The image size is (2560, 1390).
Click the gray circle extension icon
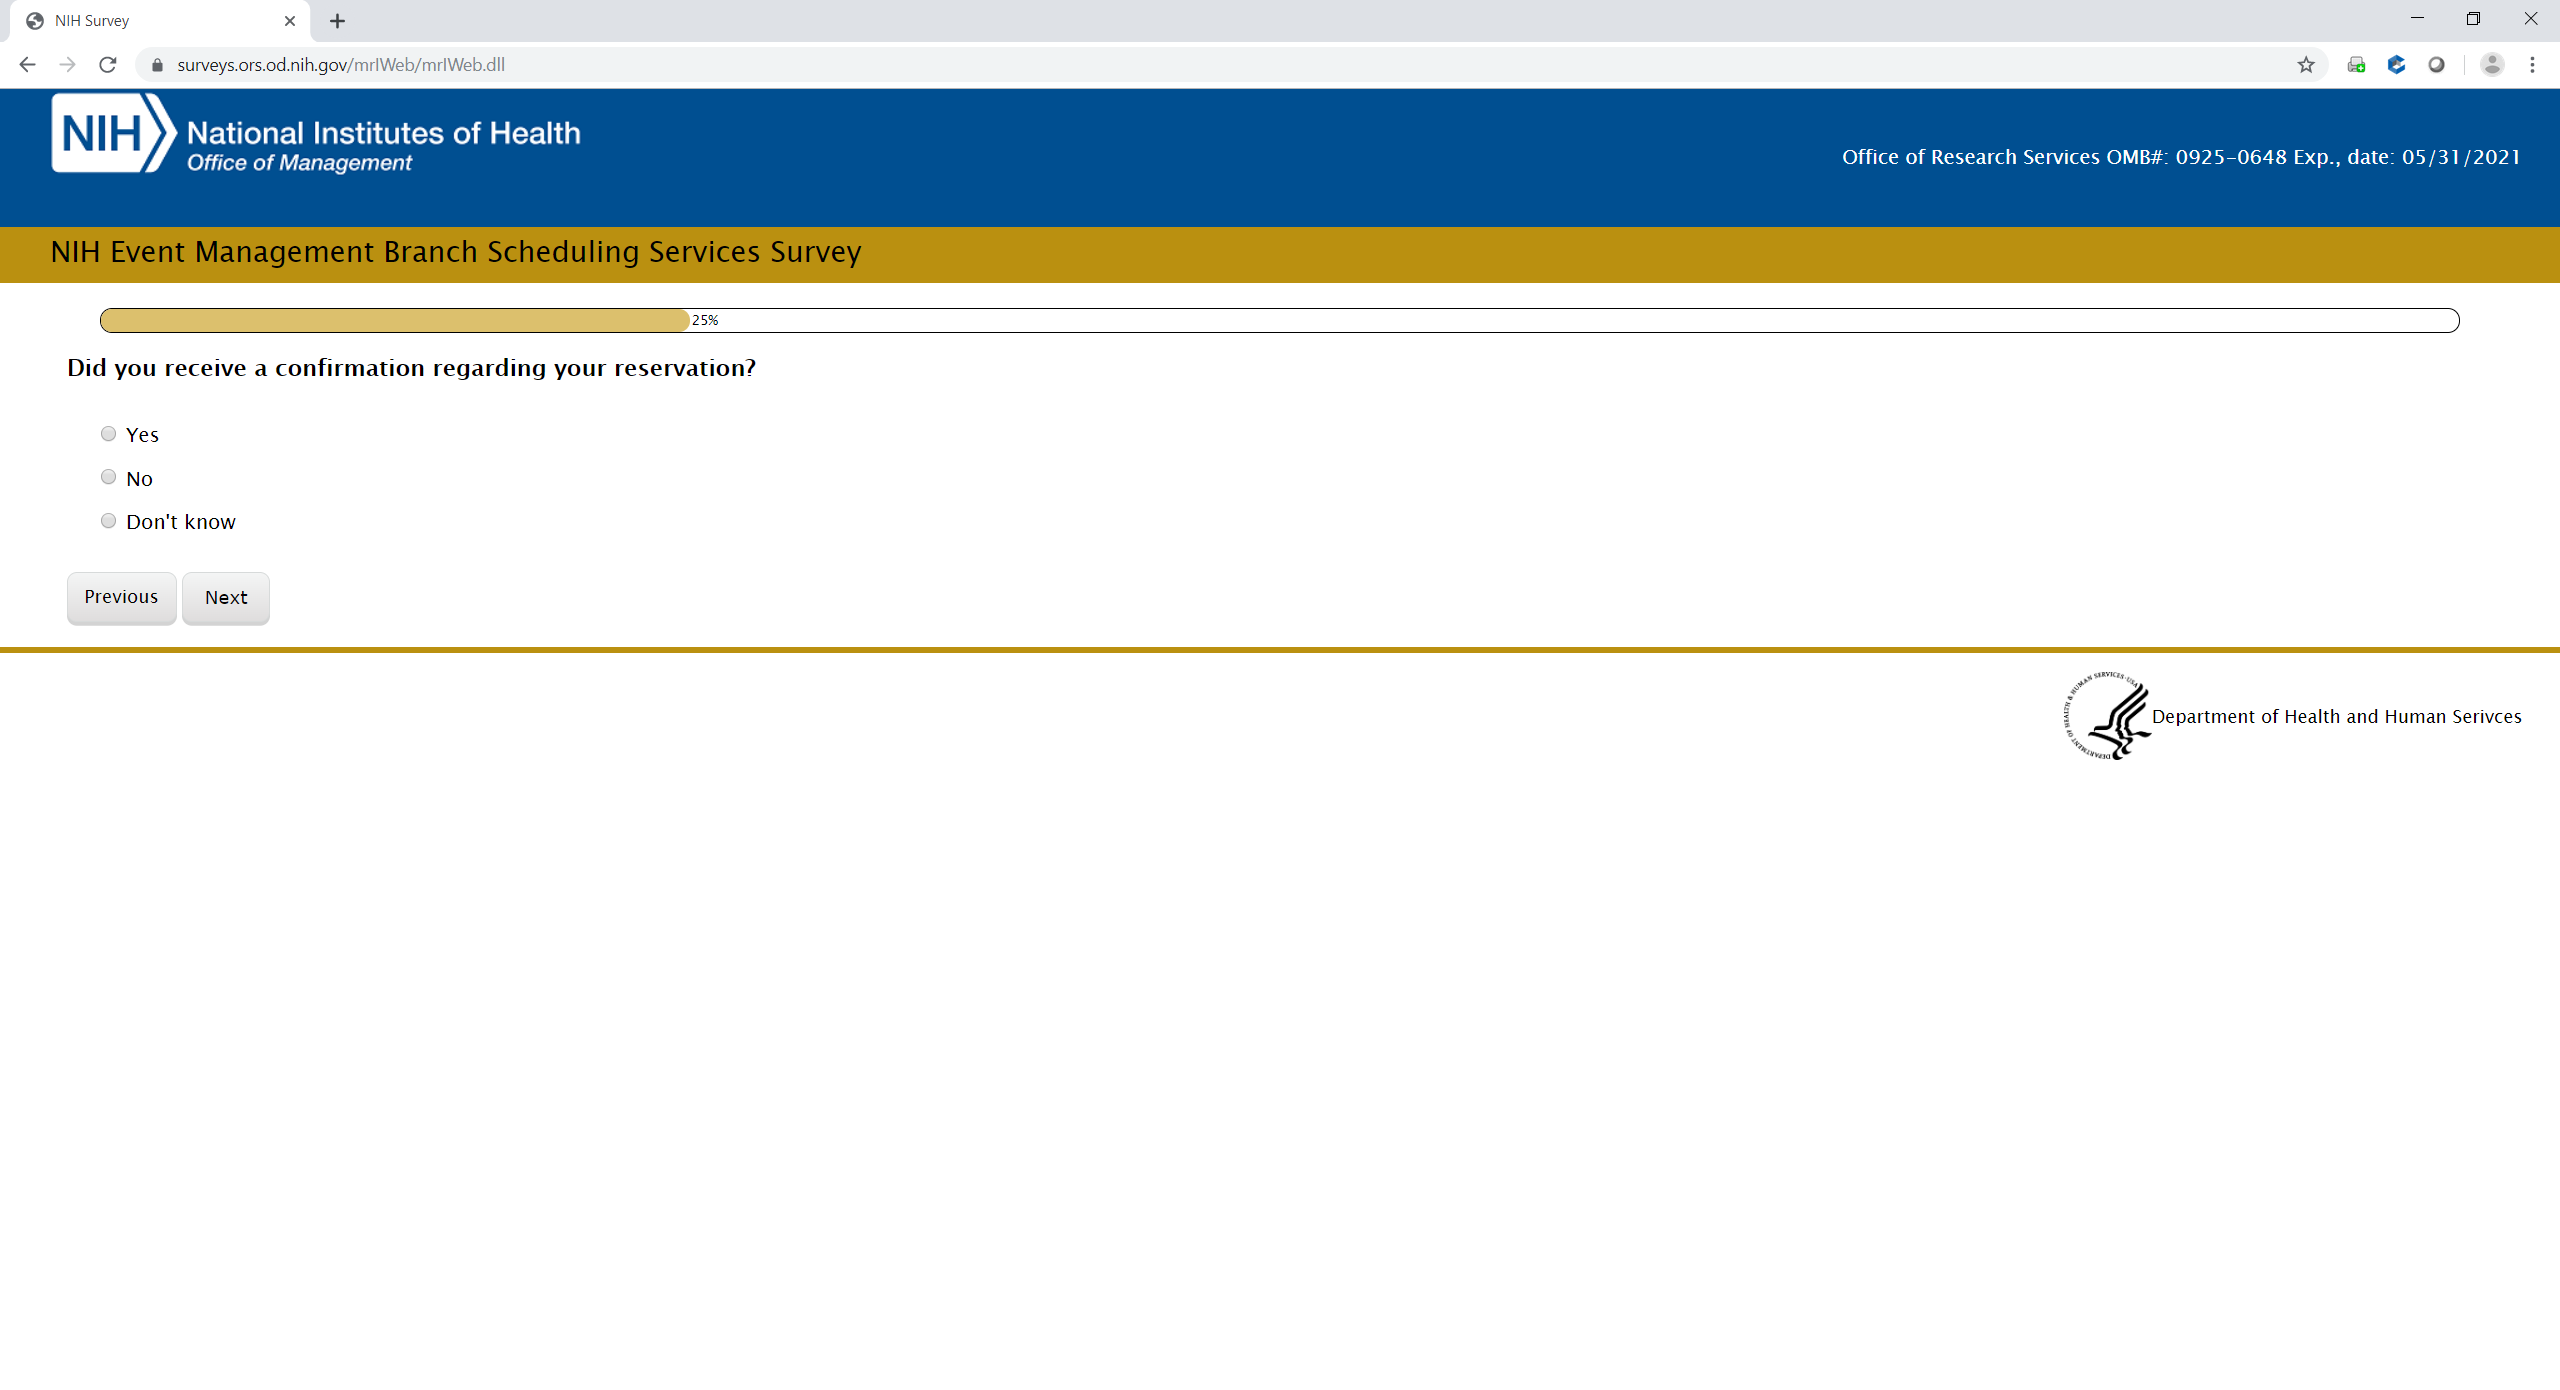2436,65
